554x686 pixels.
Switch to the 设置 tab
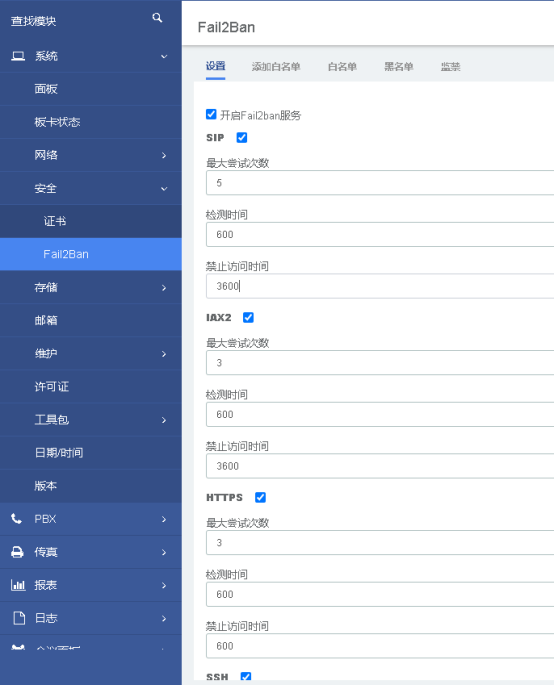pos(215,66)
